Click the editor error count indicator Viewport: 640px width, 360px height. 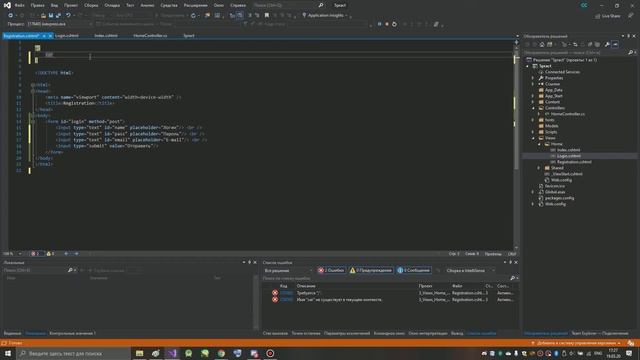click(x=35, y=254)
